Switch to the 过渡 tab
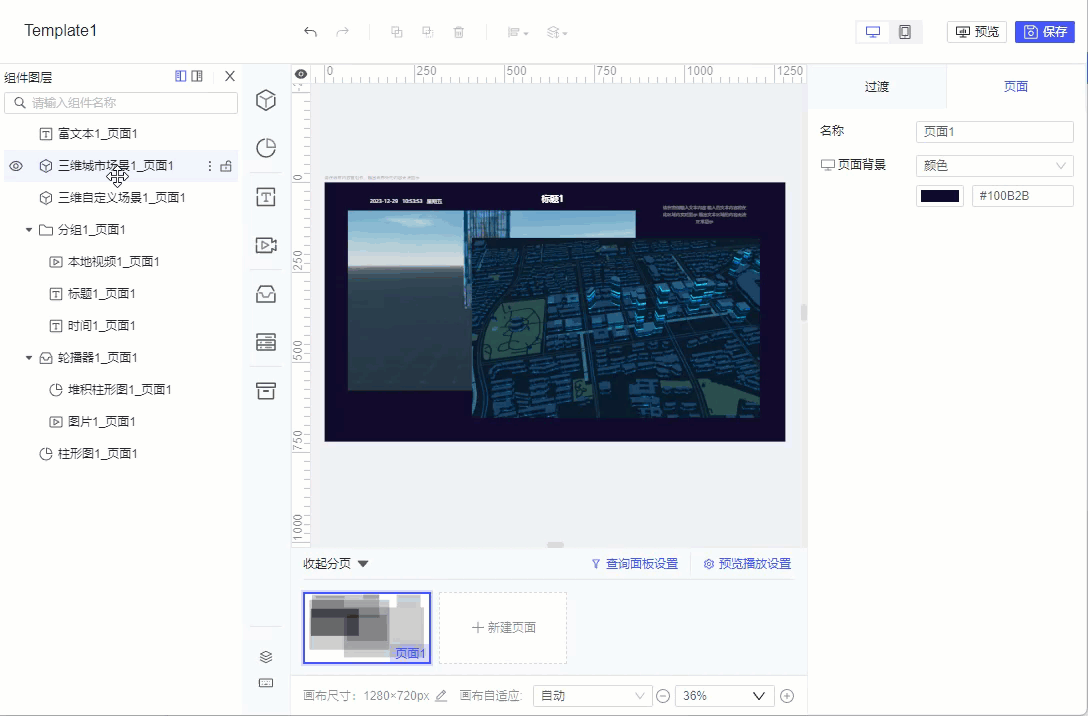 [x=877, y=86]
